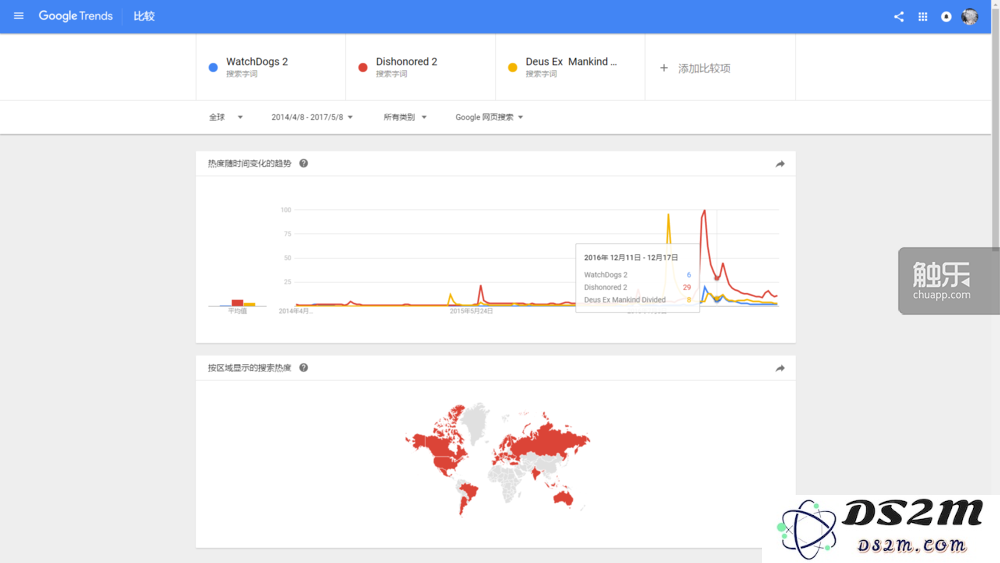Viewport: 1000px width, 563px height.
Task: Open the Google apps grid
Action: click(x=923, y=17)
